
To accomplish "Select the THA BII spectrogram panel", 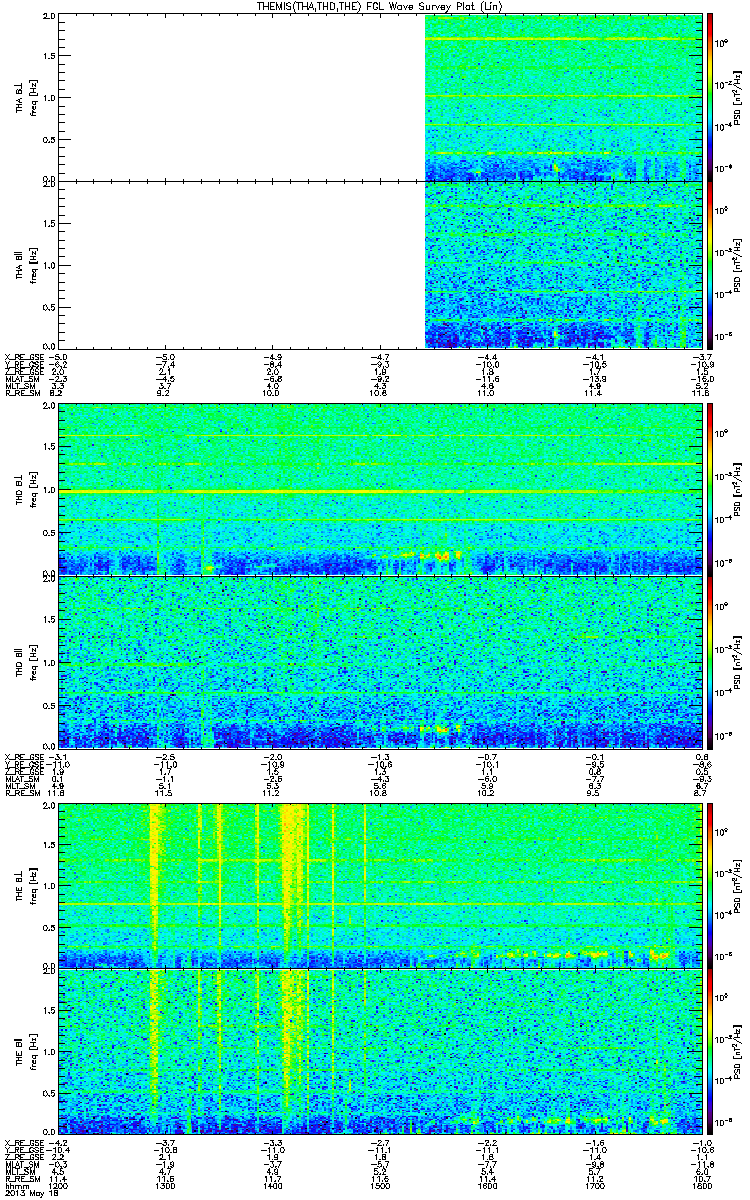I will tap(380, 264).
